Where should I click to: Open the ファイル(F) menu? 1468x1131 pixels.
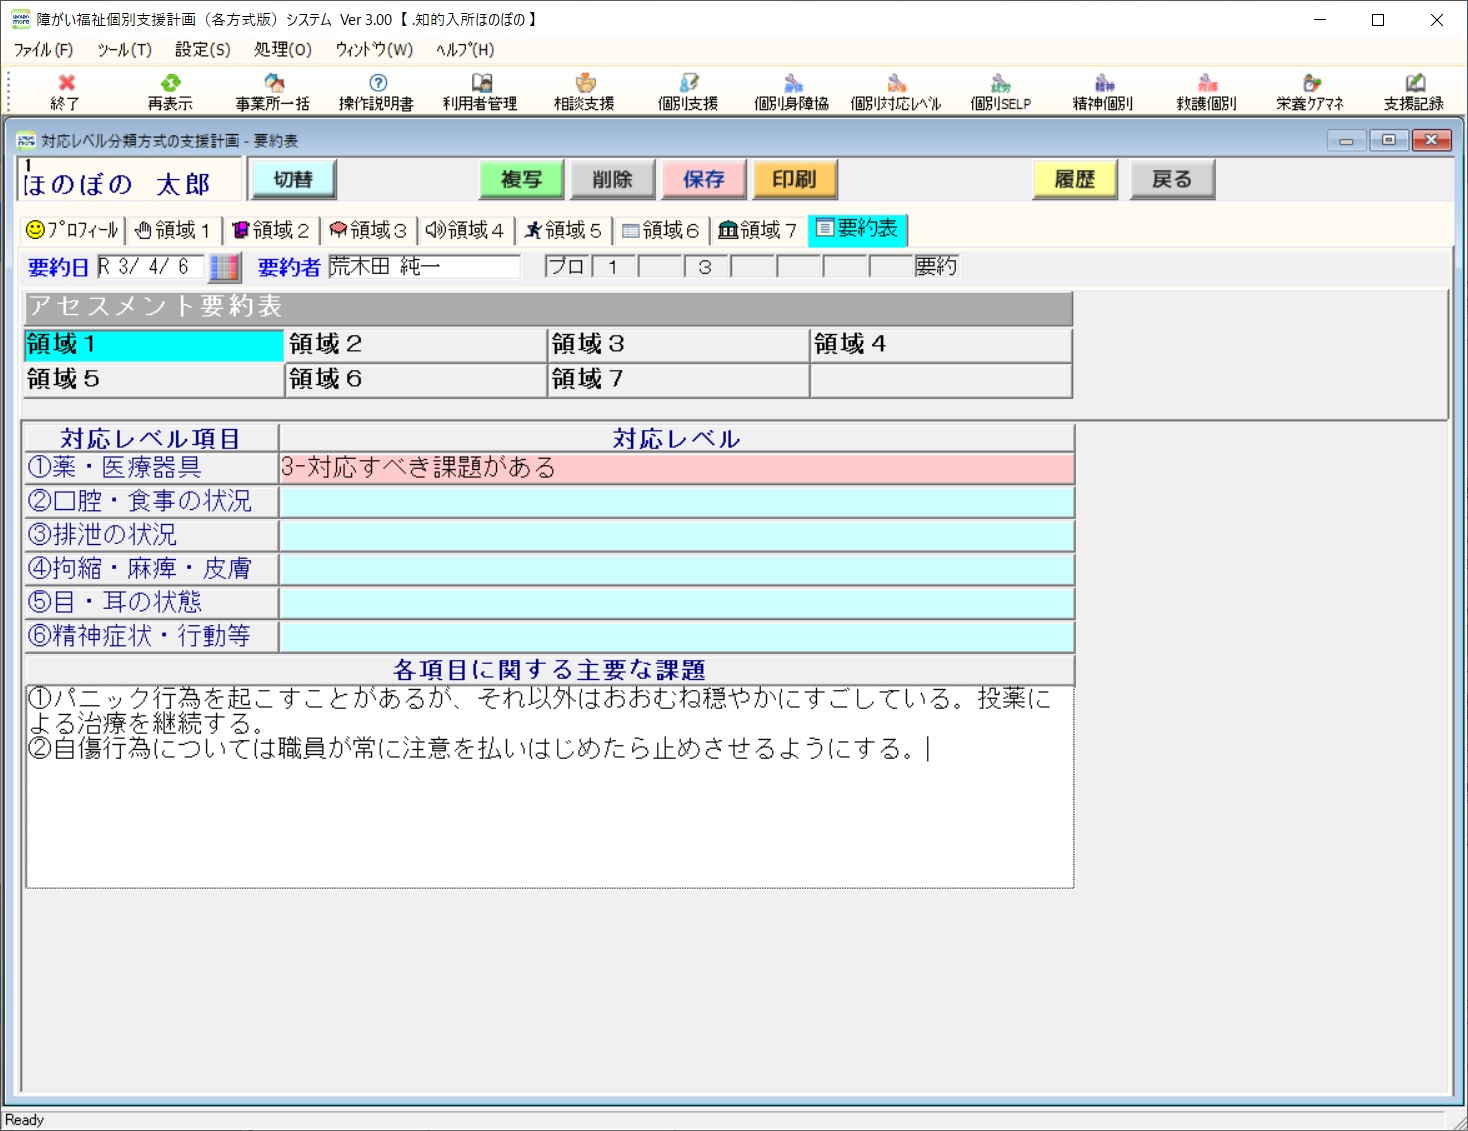tap(43, 49)
